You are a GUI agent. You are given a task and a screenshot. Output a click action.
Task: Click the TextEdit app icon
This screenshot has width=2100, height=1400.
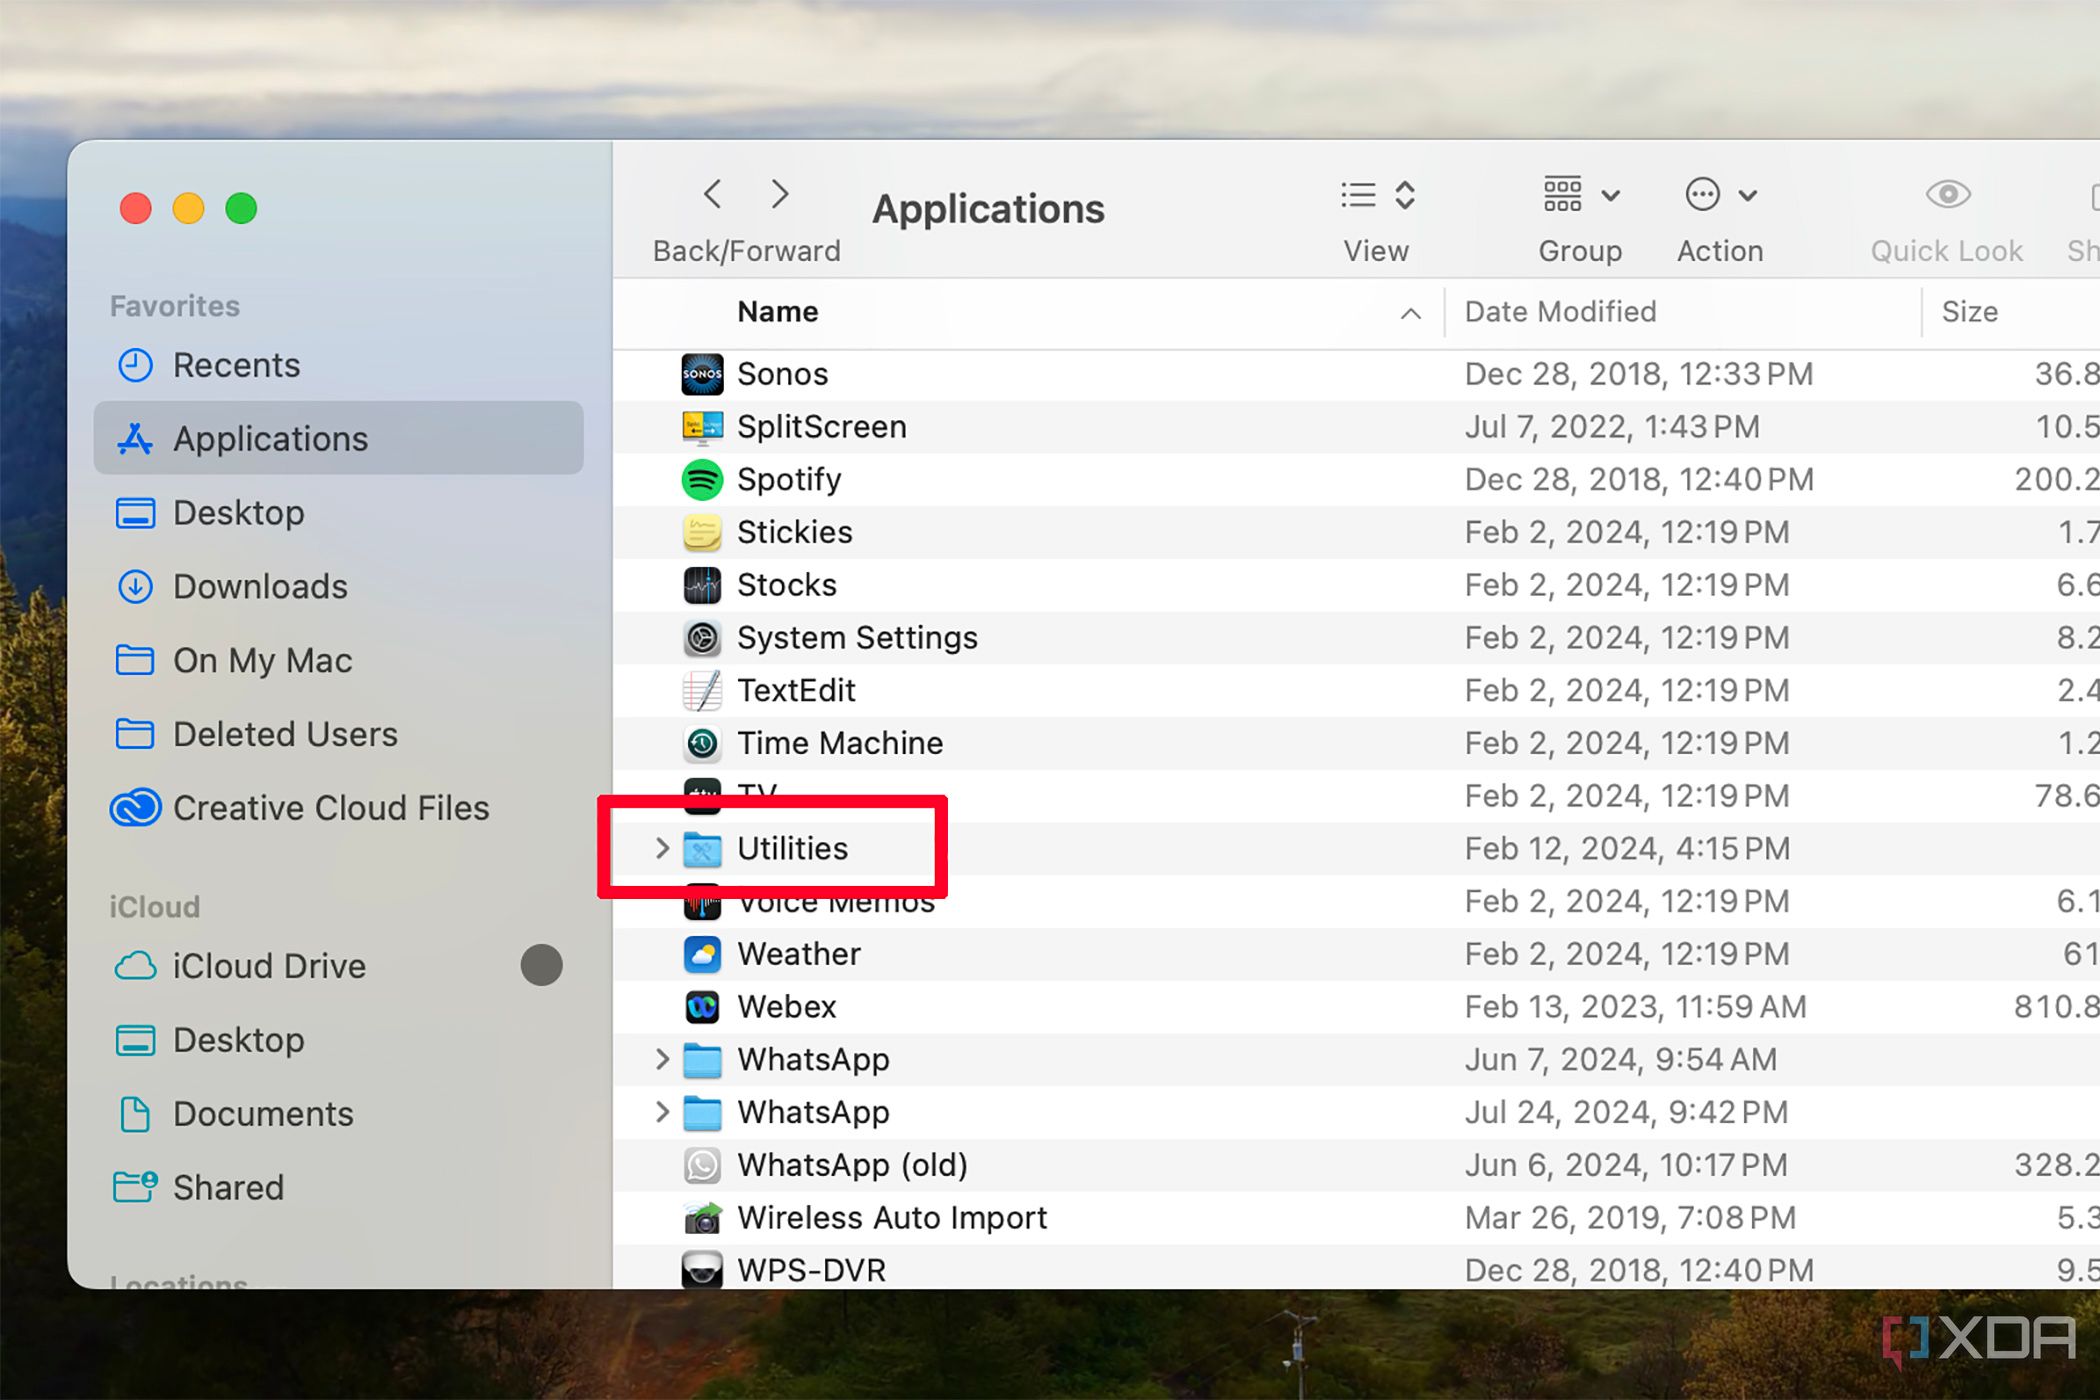702,691
